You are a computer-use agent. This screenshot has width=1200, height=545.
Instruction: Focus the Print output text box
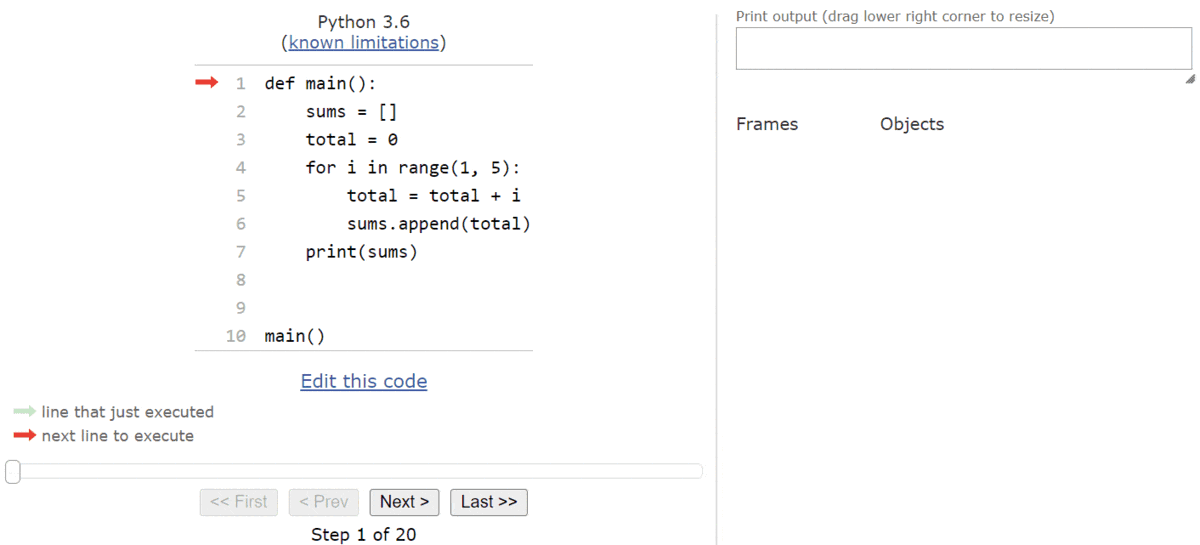click(x=963, y=48)
